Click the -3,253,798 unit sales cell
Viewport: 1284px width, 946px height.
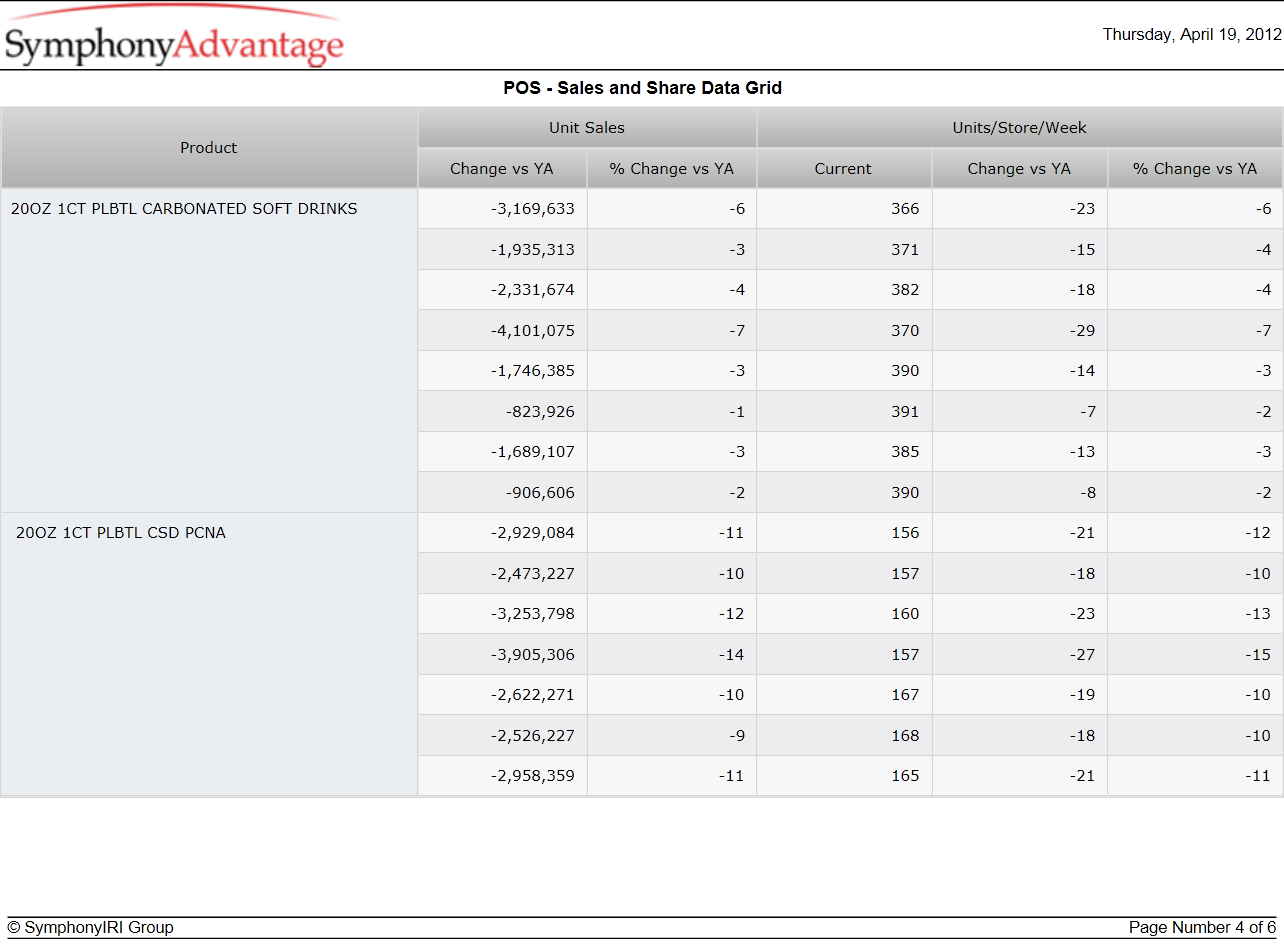point(502,614)
